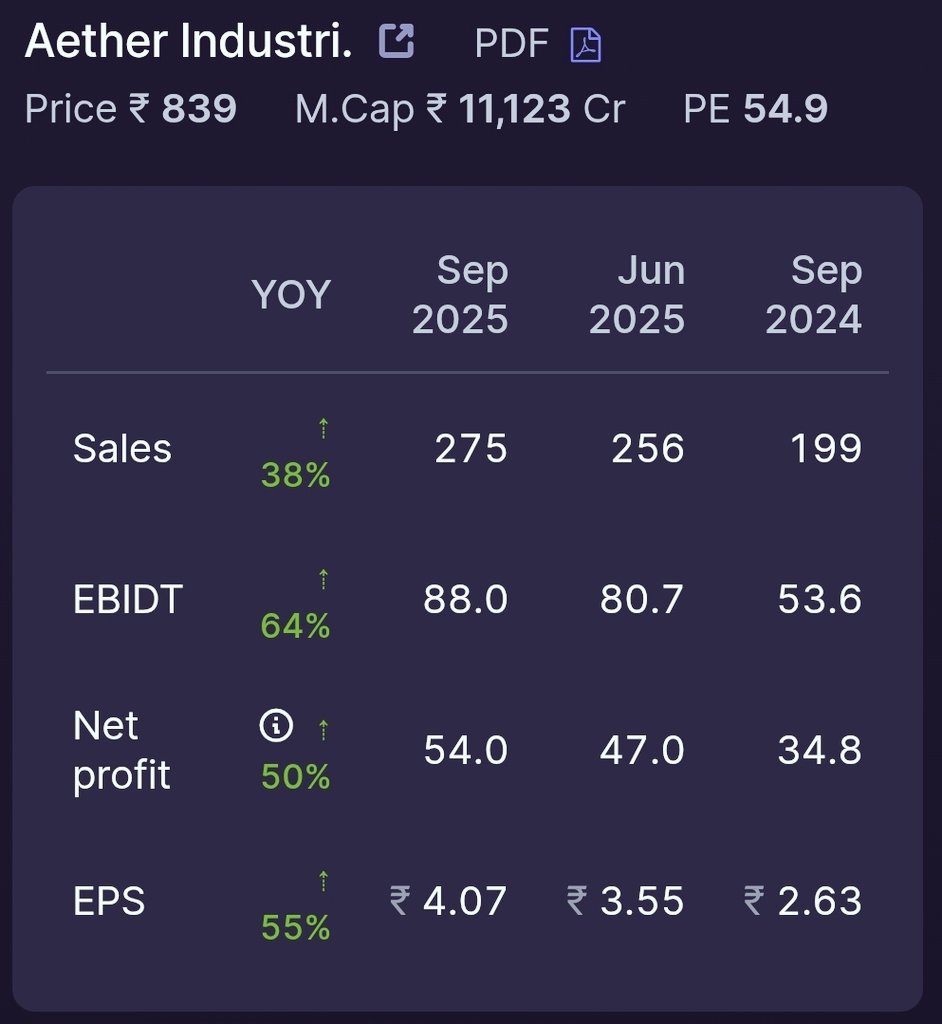Select the Jun 2025 column header

coord(638,295)
